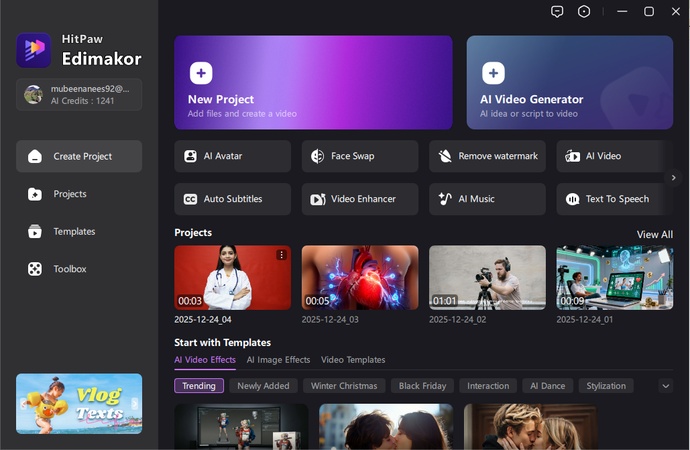The height and width of the screenshot is (450, 690).
Task: Click the New Project button
Action: click(x=313, y=83)
